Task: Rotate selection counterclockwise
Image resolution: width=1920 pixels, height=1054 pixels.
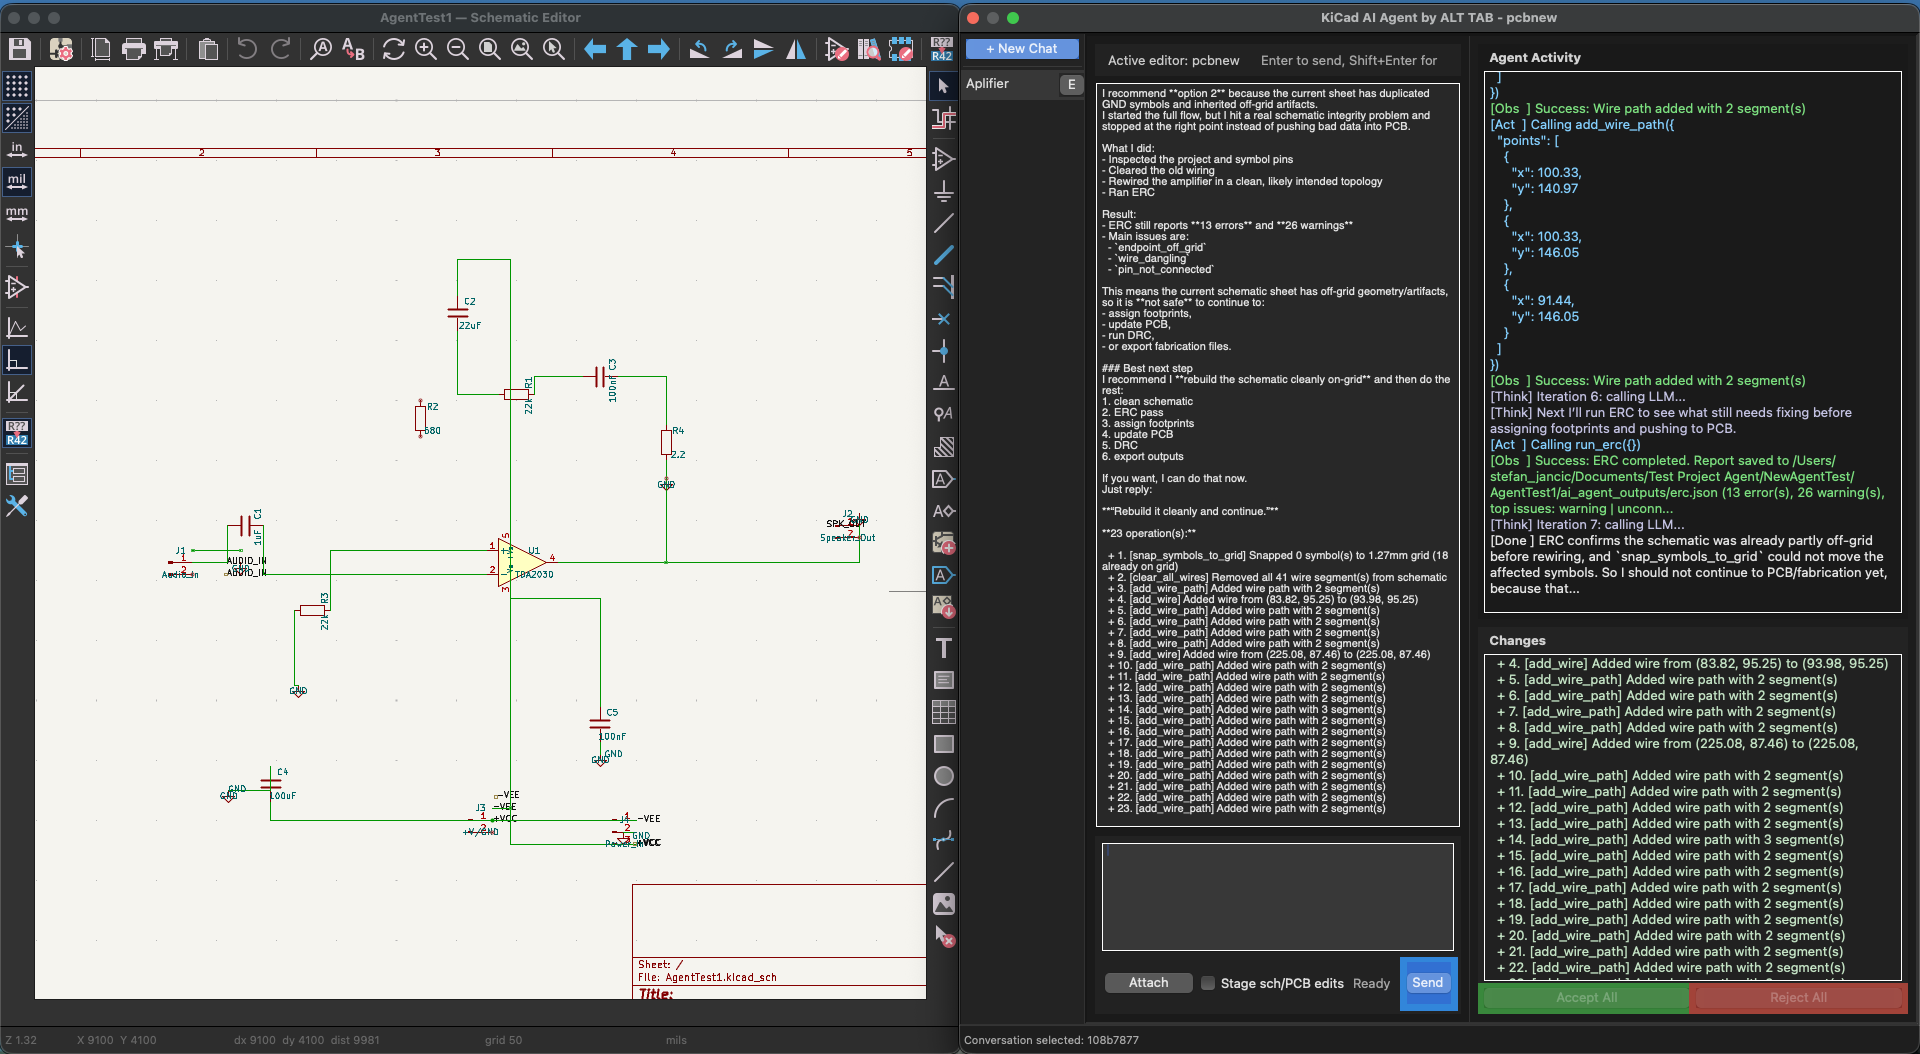Action: [x=699, y=48]
